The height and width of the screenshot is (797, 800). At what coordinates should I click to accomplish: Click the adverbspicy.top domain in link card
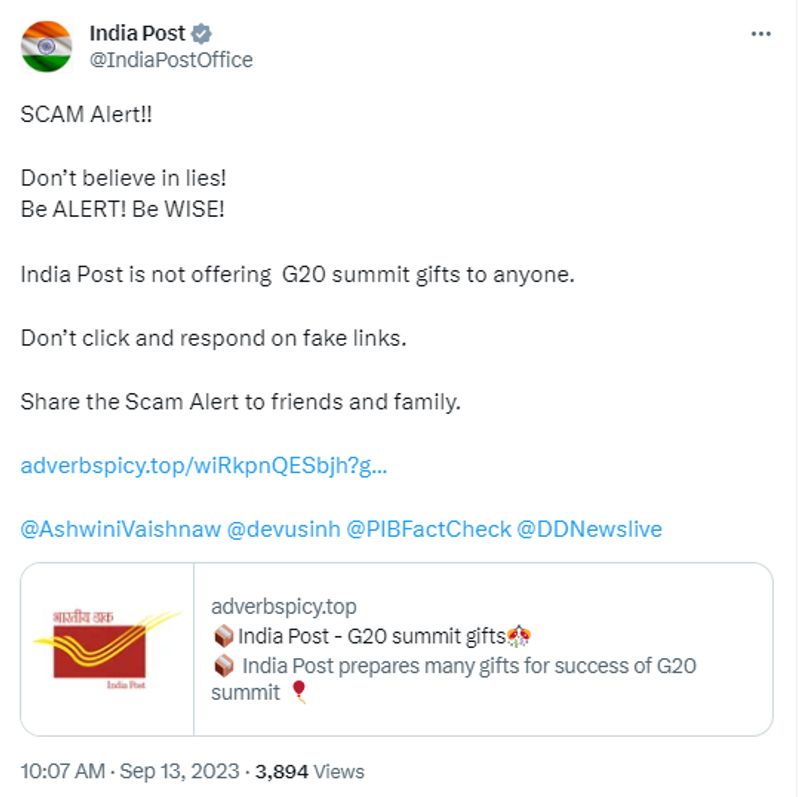[x=284, y=607]
